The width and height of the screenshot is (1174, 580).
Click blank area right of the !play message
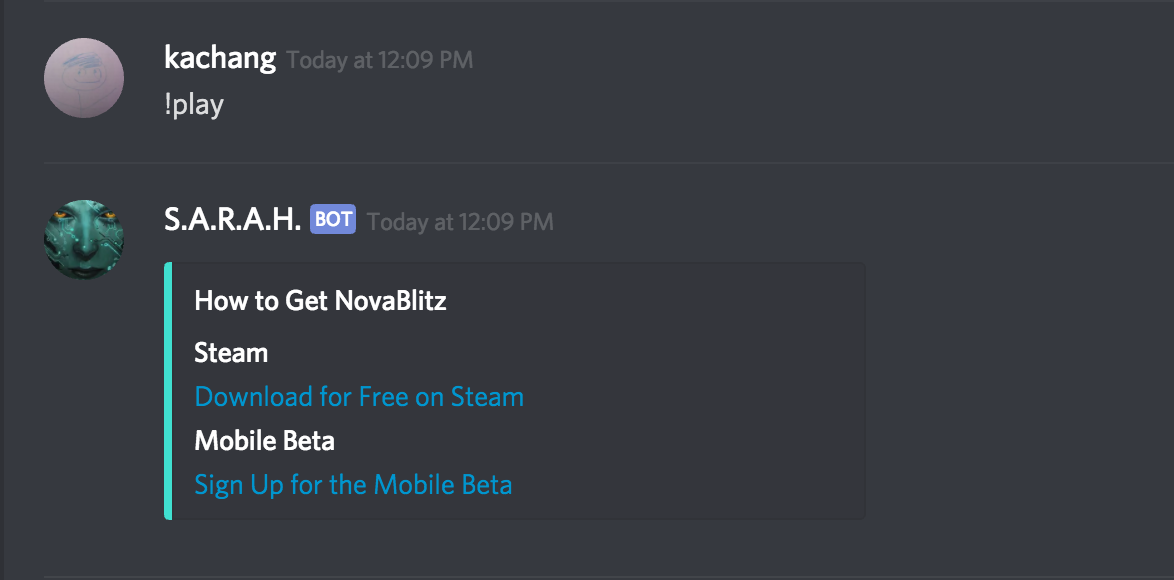(700, 104)
